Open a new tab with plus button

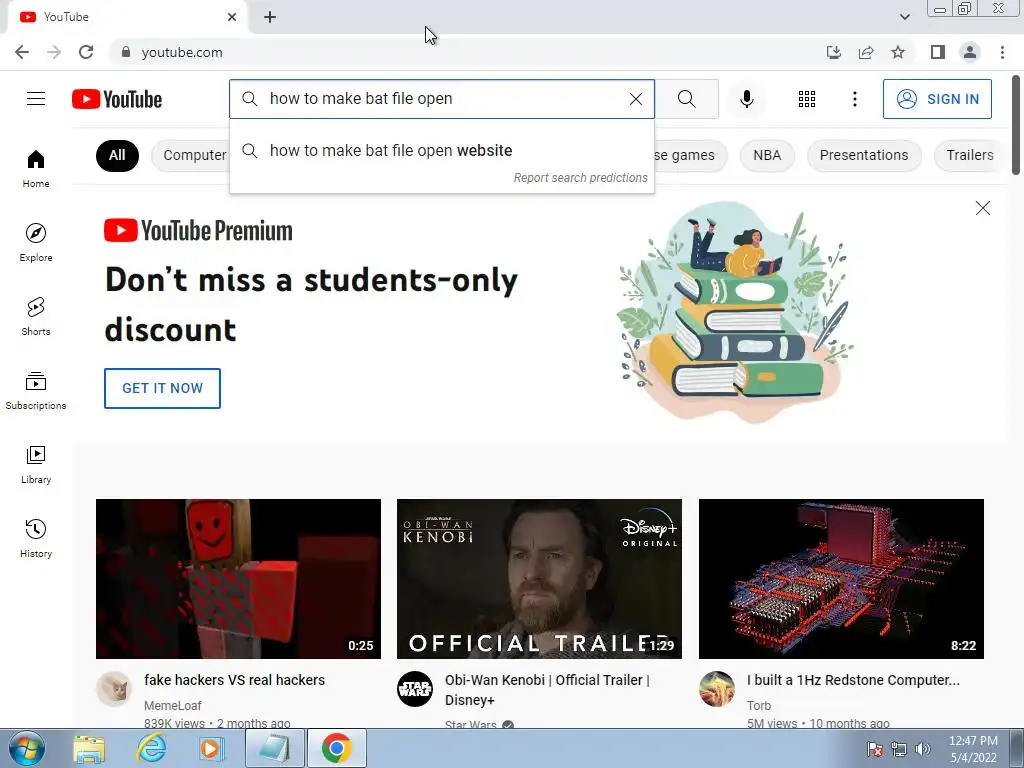pyautogui.click(x=270, y=17)
